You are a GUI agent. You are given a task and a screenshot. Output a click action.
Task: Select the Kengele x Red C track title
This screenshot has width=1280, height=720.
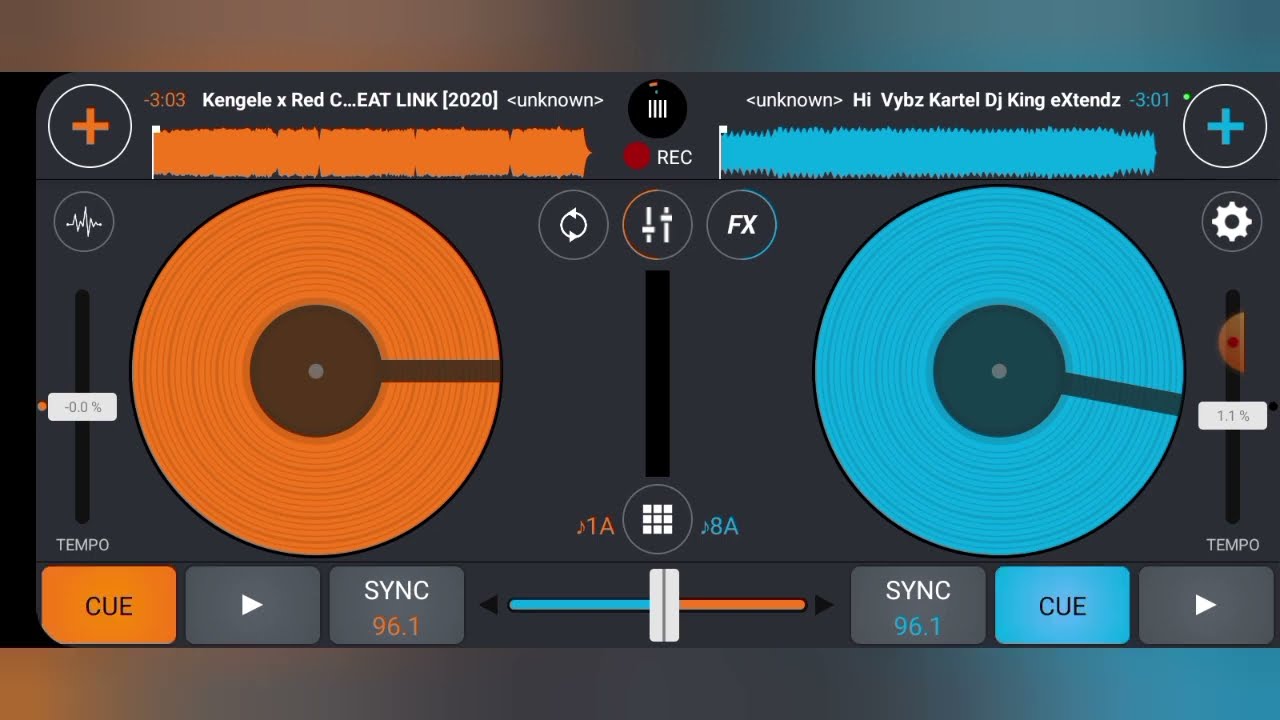(x=350, y=100)
